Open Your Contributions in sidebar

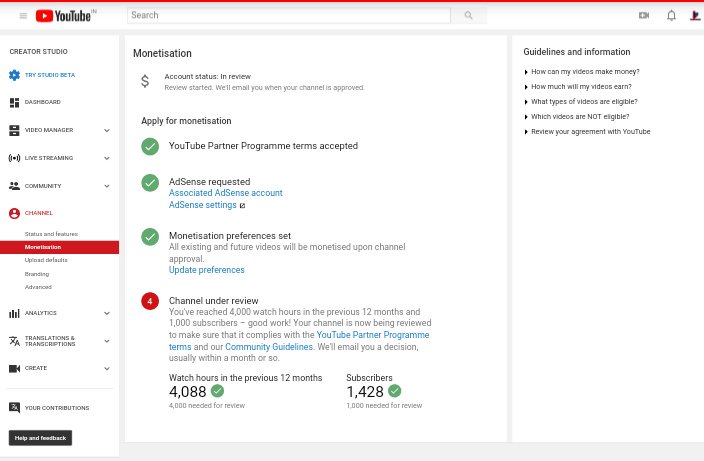[57, 408]
